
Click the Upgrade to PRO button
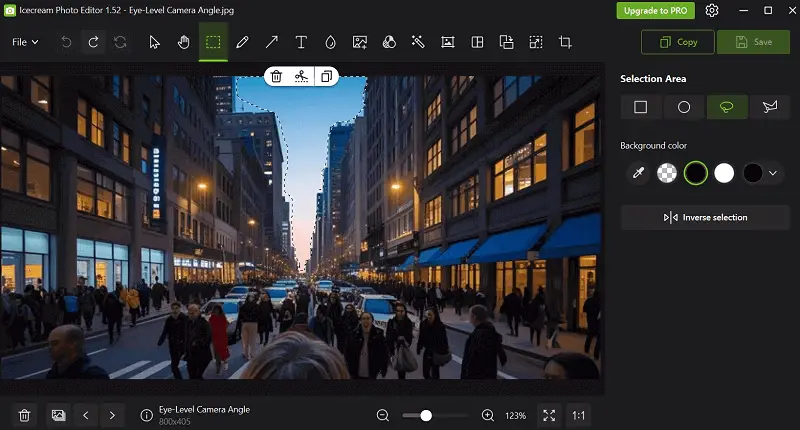(656, 11)
